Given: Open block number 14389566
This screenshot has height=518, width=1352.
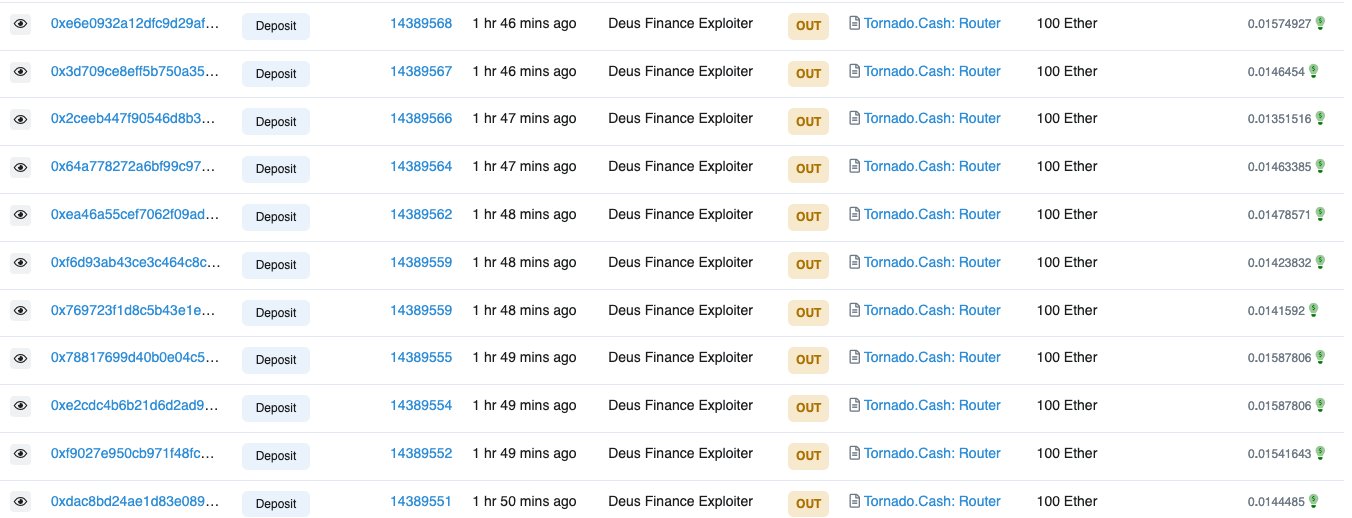Looking at the screenshot, I should (x=421, y=118).
